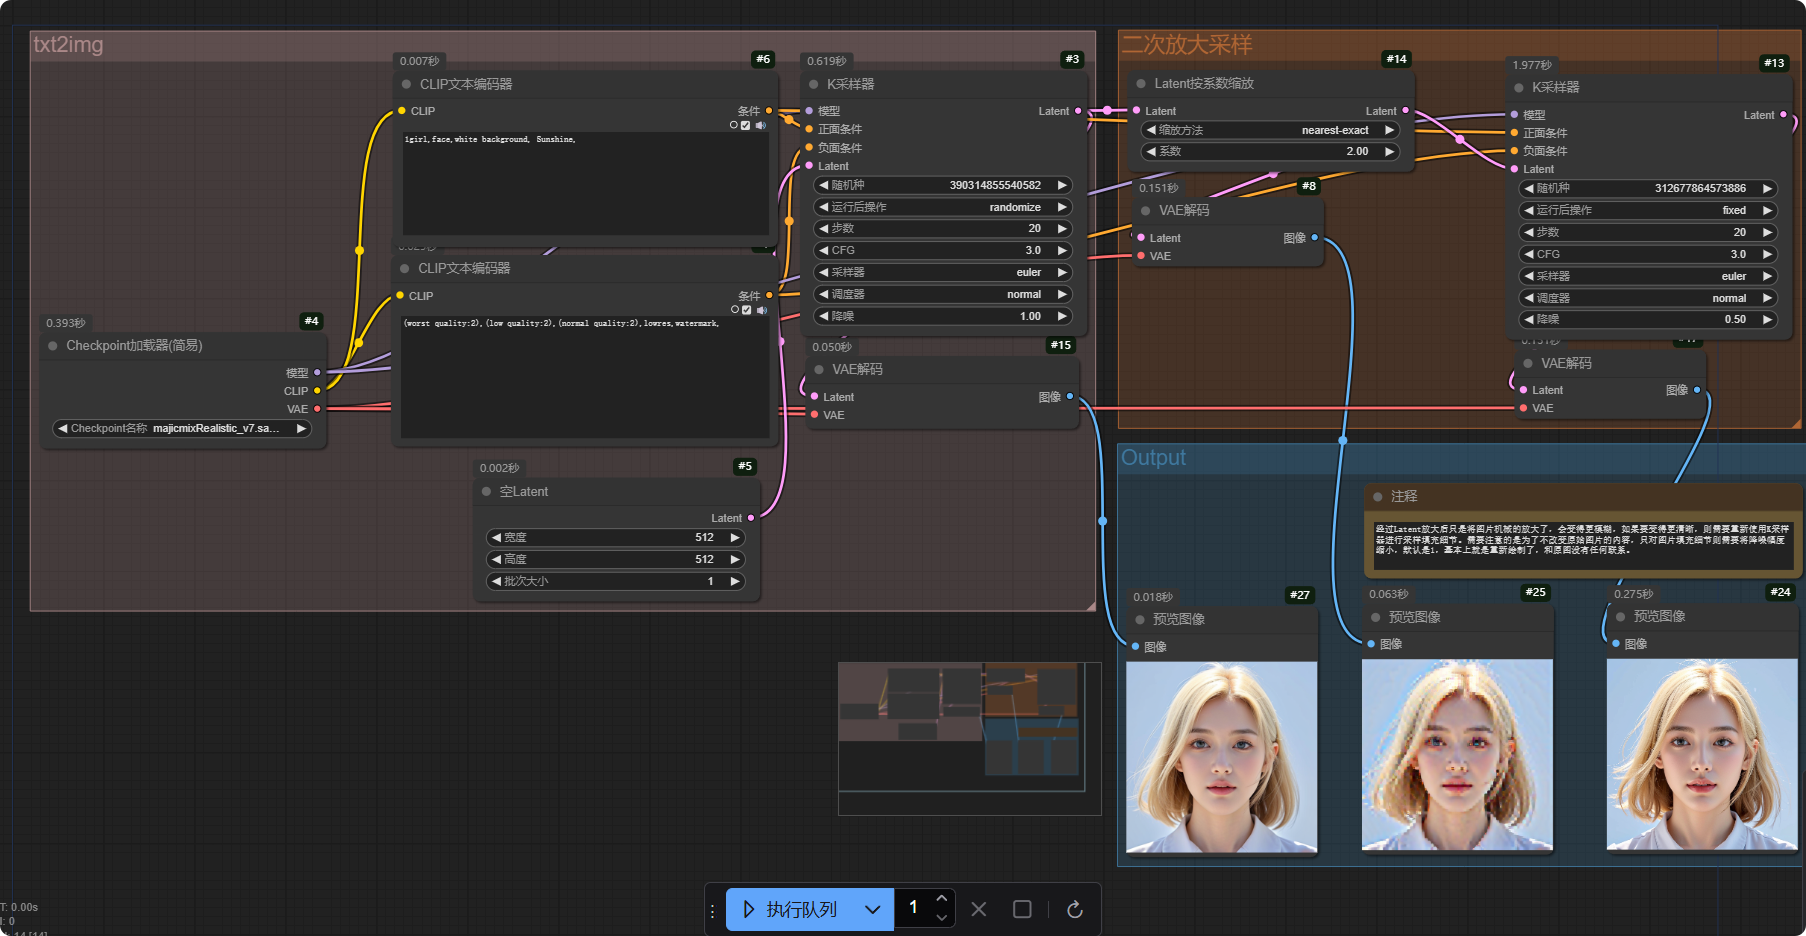
Task: Decrease the batch count with the down arrow
Action: click(942, 918)
